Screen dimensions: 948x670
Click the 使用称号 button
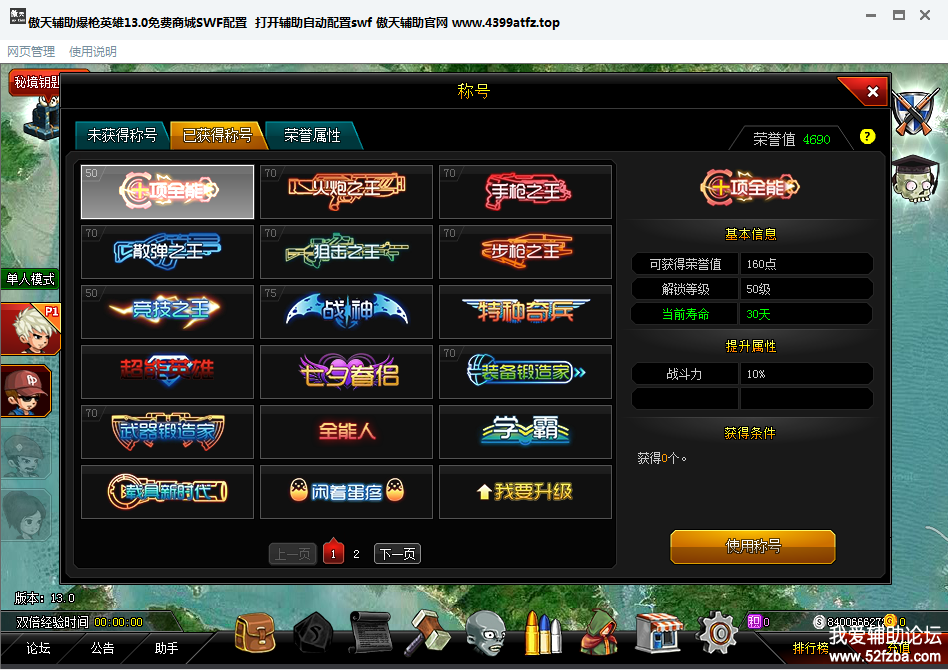753,547
